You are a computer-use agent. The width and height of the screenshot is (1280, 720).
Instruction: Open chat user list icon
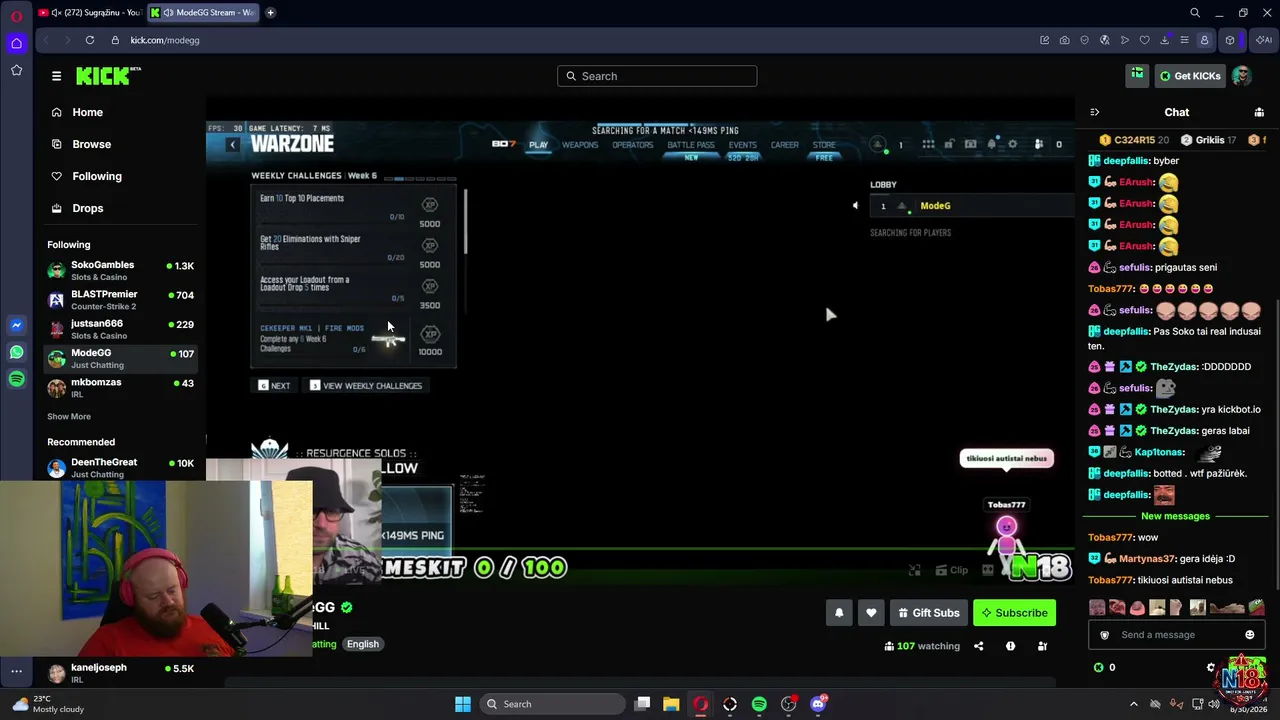coord(1259,112)
